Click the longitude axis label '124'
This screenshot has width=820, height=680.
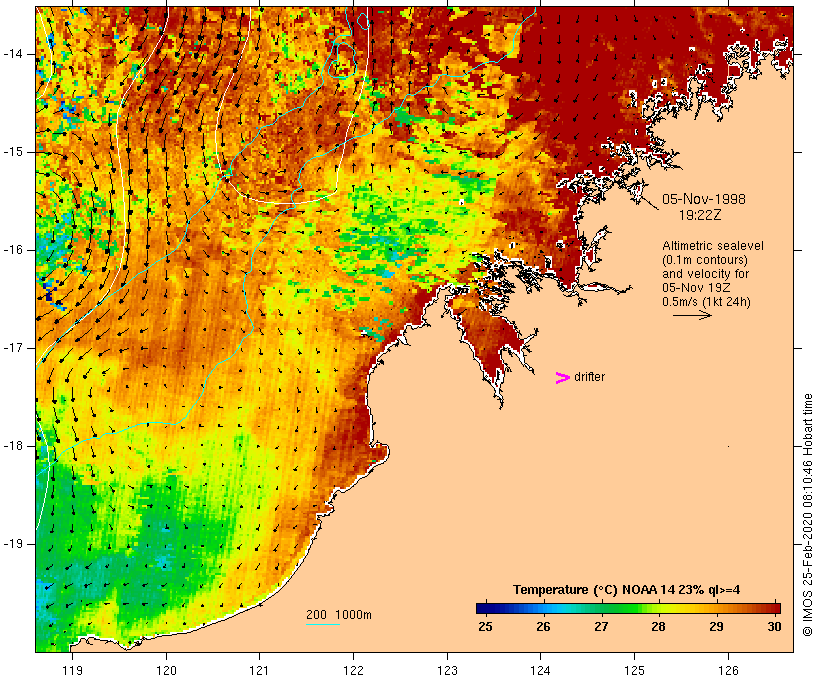coord(541,670)
